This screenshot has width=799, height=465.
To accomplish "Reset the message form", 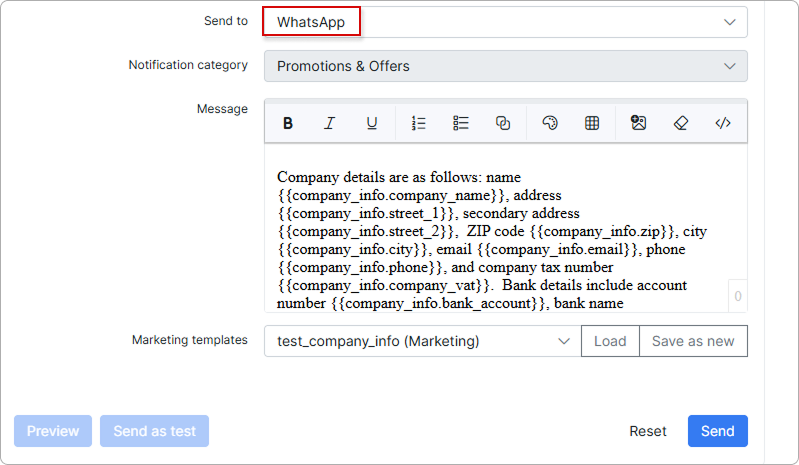I will (648, 431).
